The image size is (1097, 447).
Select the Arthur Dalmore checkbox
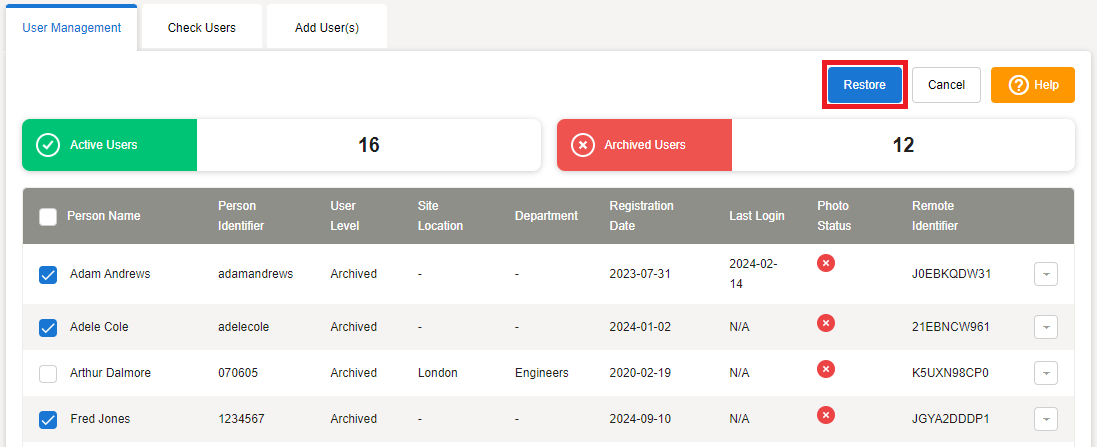48,373
